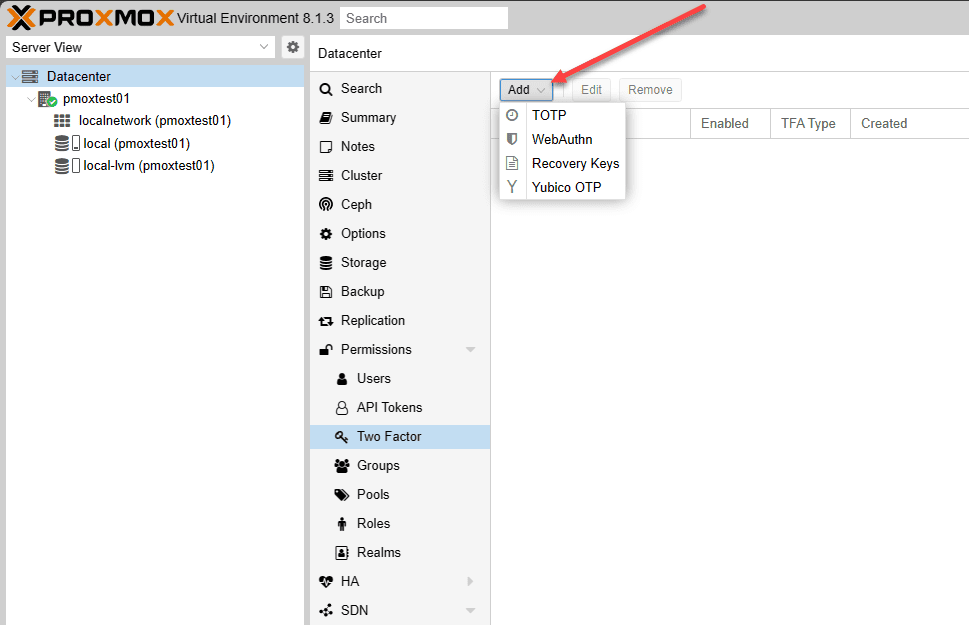Screen dimensions: 969x625
Task: Click the Remove button
Action: click(x=650, y=90)
